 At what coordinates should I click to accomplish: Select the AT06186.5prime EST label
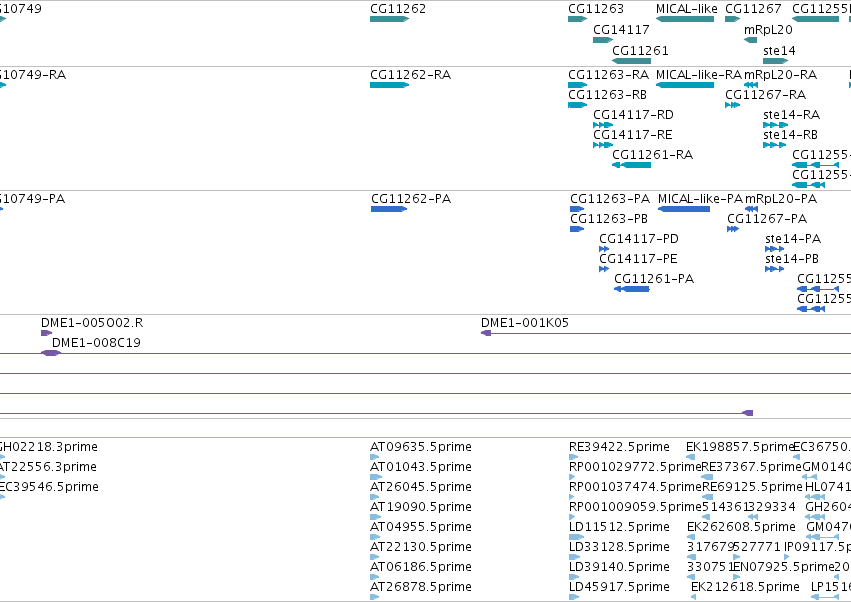pos(421,567)
